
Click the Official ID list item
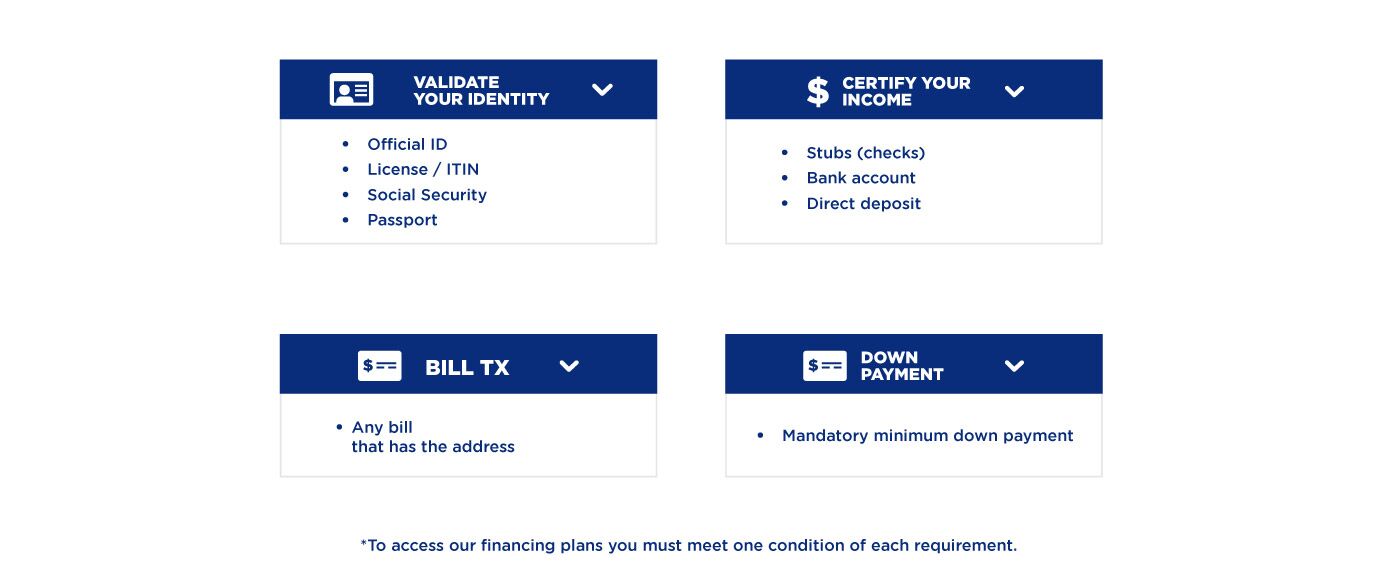(407, 144)
